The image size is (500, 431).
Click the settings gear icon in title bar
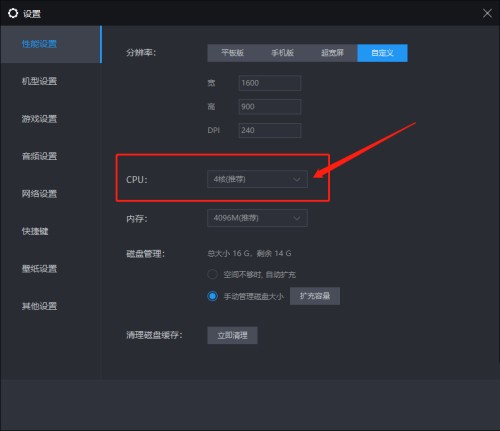pos(13,13)
